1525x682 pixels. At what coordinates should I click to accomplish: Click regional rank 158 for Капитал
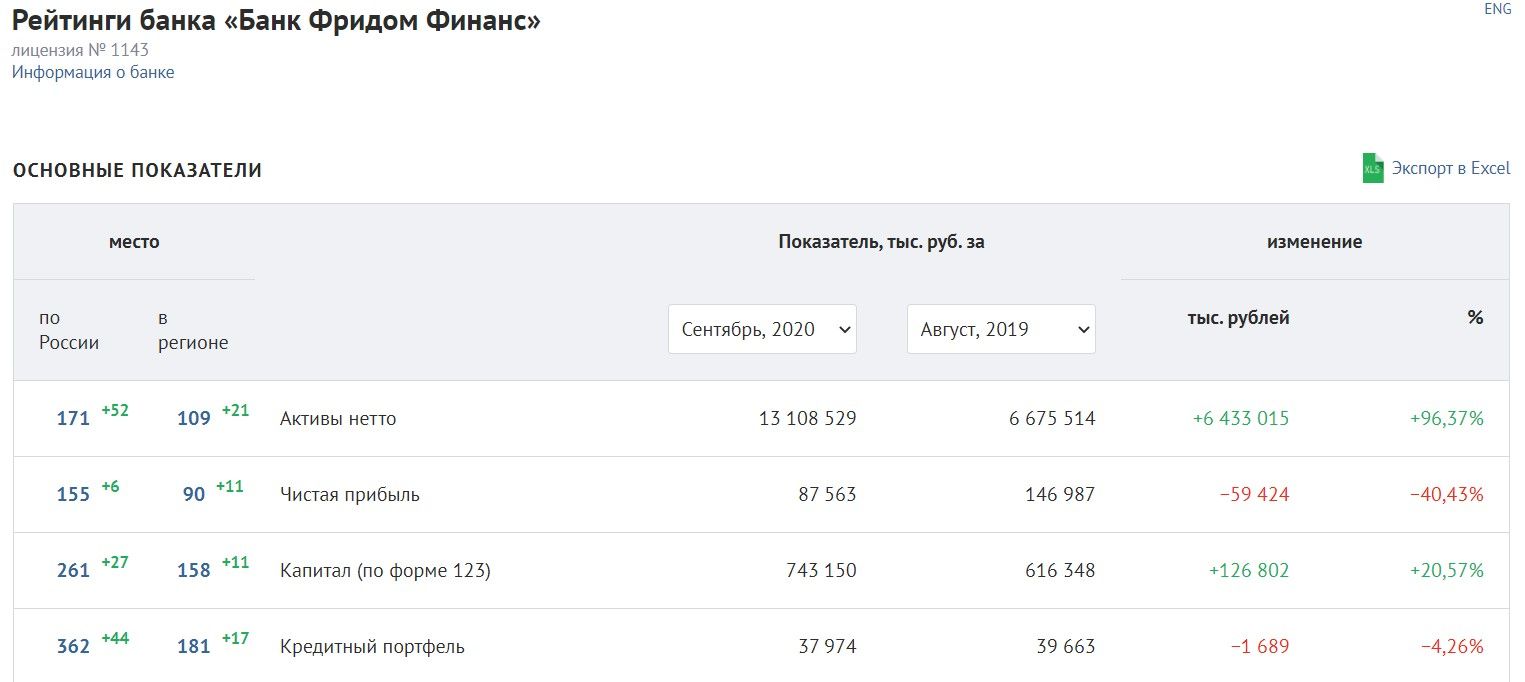pos(194,571)
